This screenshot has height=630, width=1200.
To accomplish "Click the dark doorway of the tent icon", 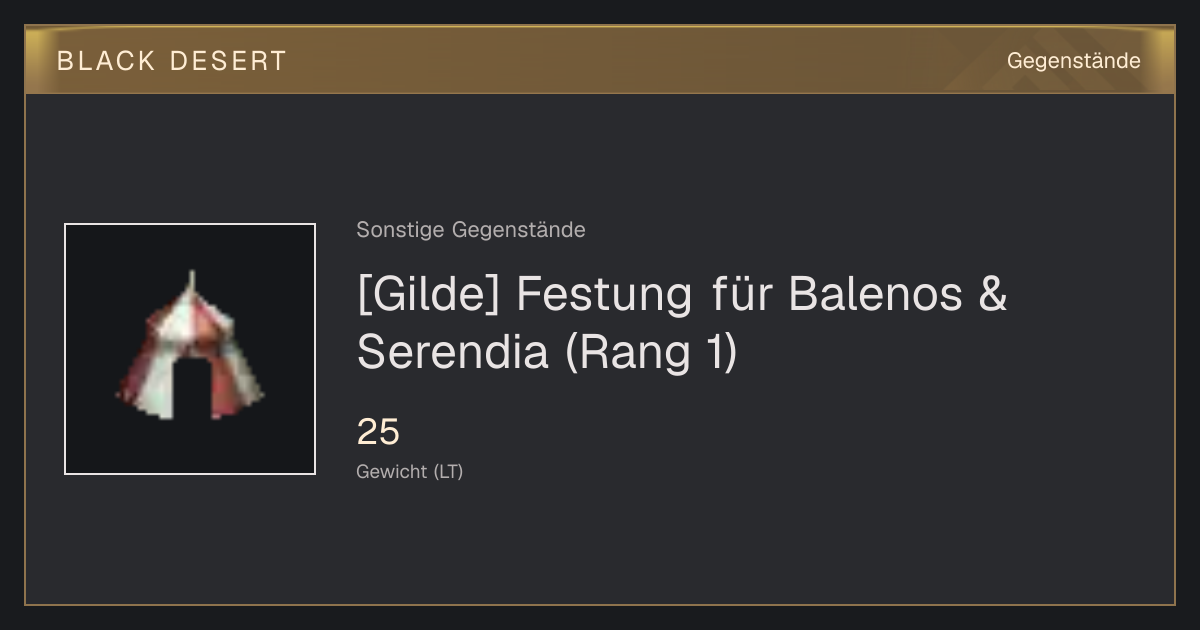I will 191,391.
